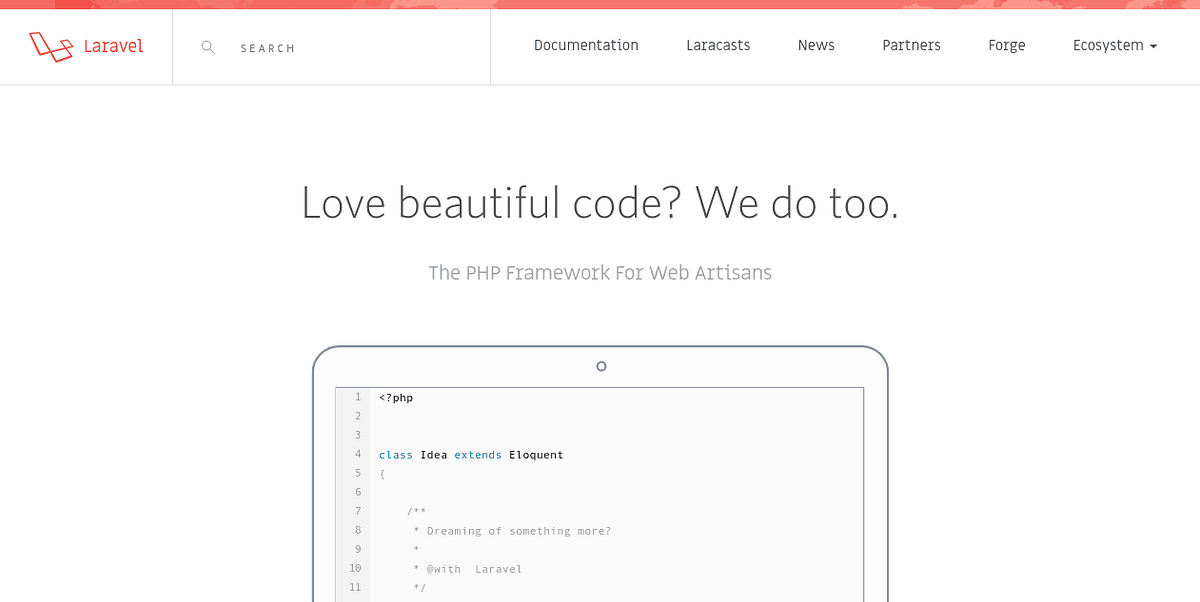The height and width of the screenshot is (602, 1200).
Task: Click '* Dreaming of something more?' comment
Action: [x=511, y=531]
